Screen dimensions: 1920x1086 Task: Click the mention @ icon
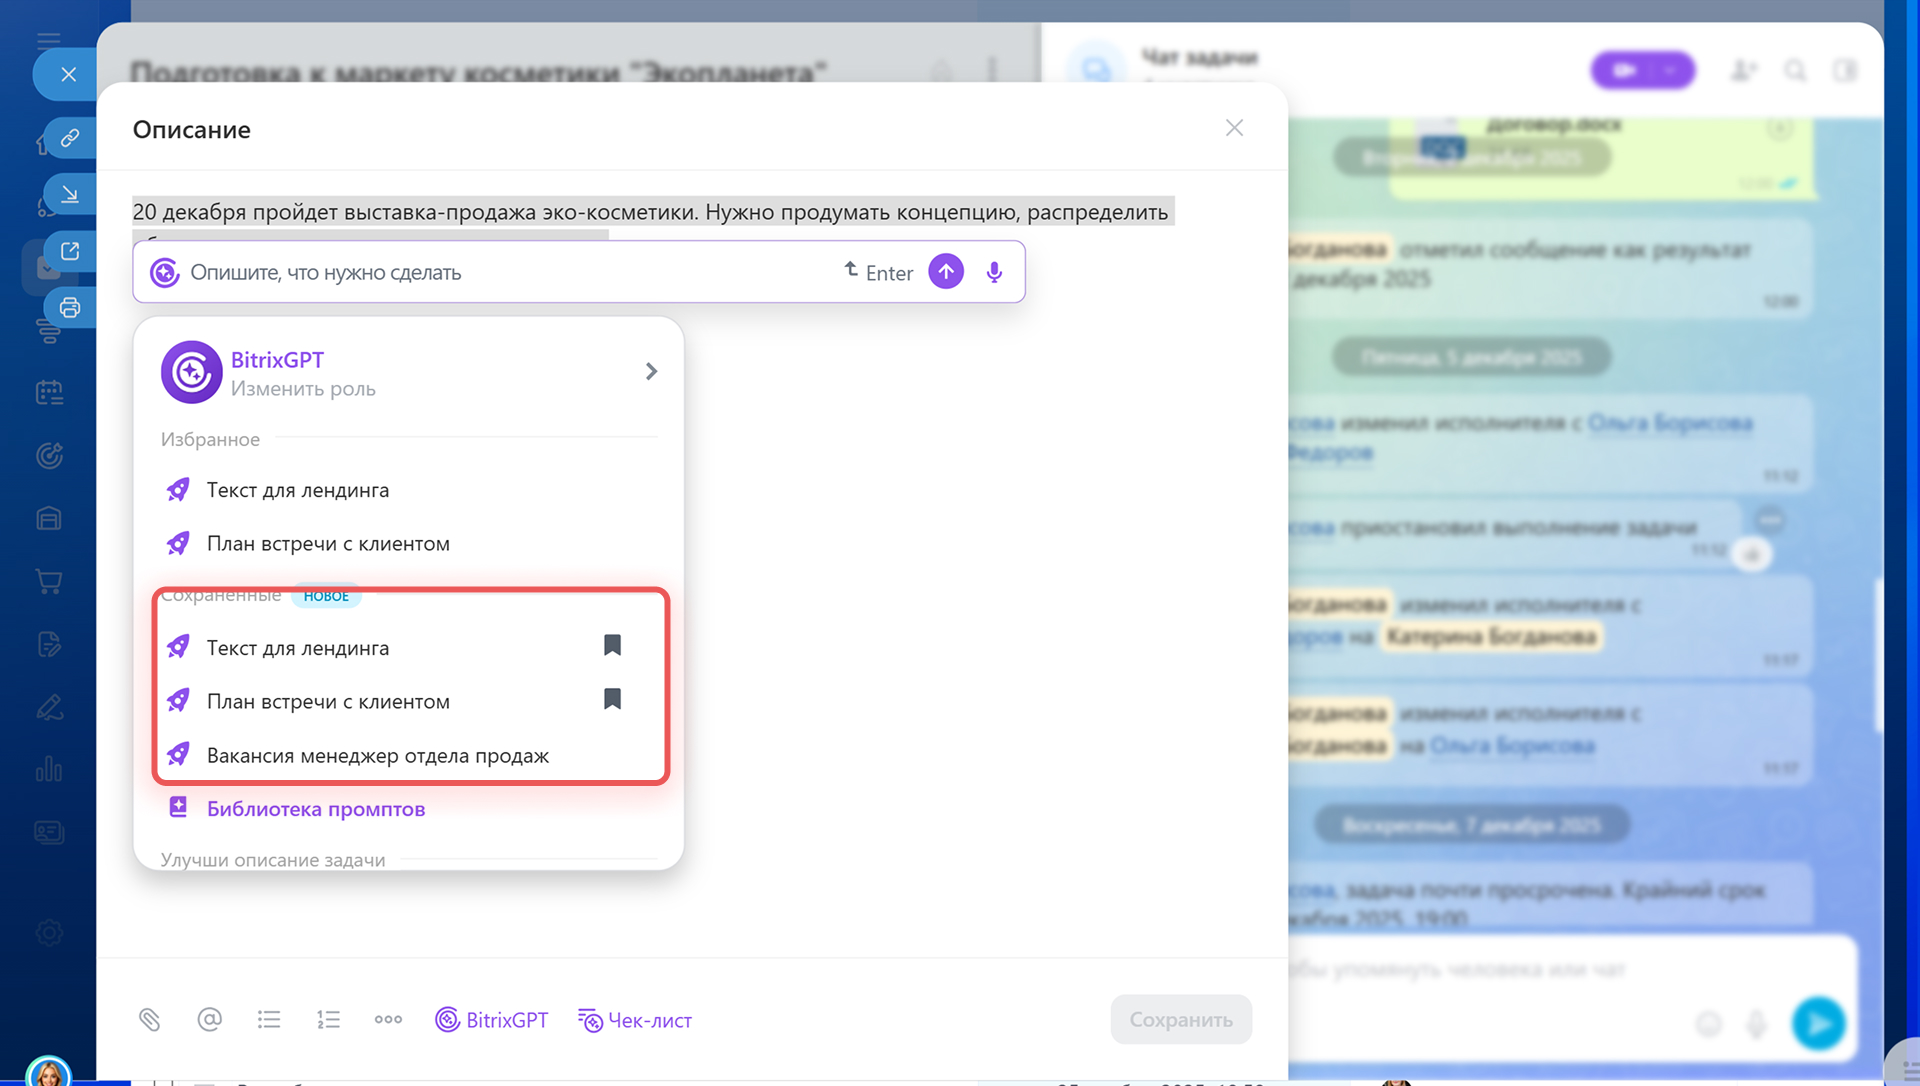tap(209, 1019)
